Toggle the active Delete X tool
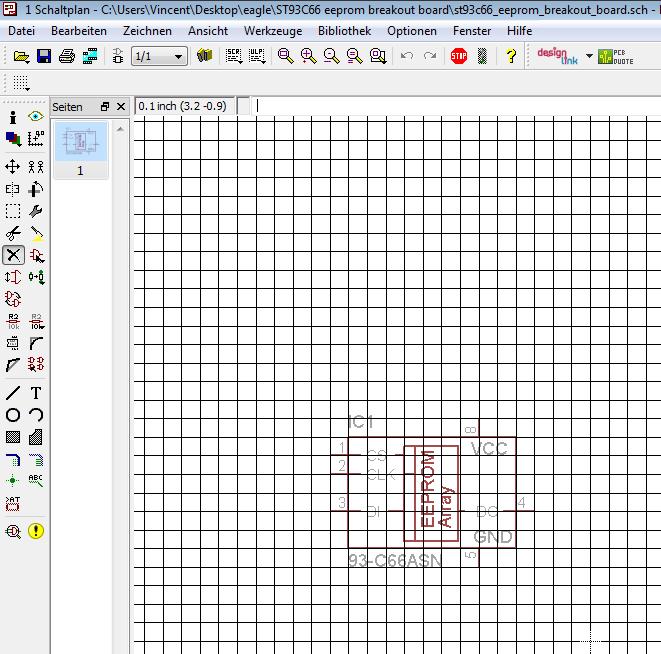 coord(13,255)
